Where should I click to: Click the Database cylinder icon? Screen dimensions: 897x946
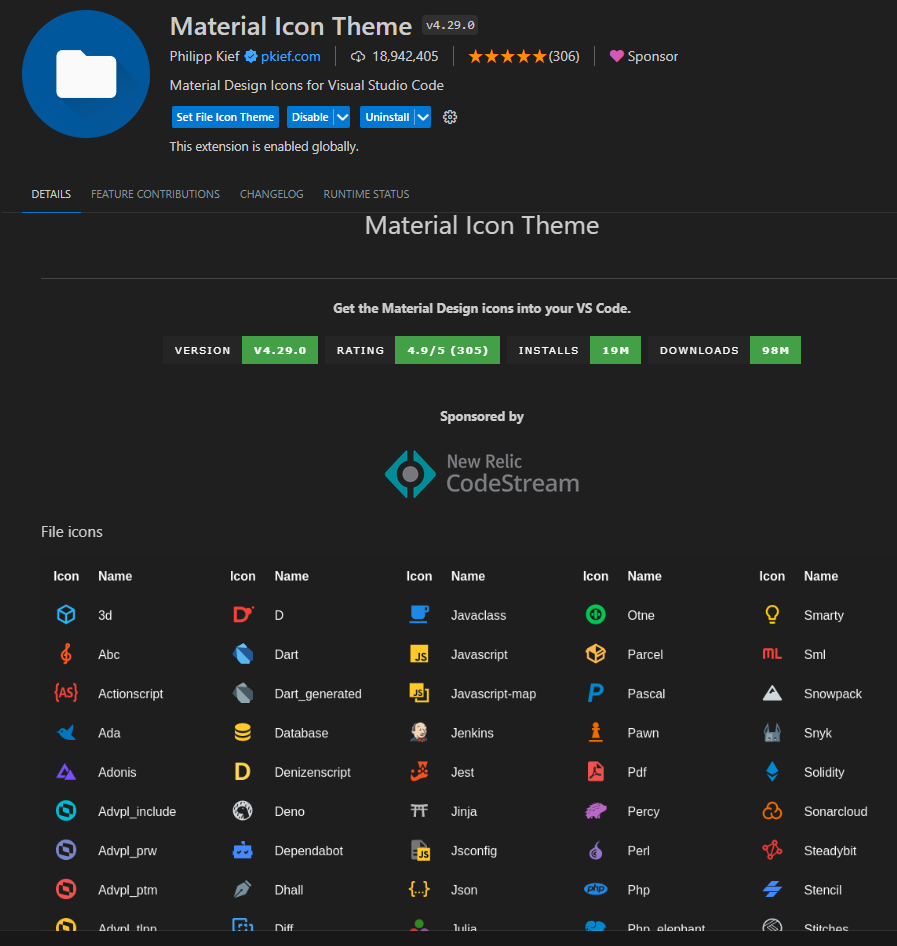coord(242,732)
